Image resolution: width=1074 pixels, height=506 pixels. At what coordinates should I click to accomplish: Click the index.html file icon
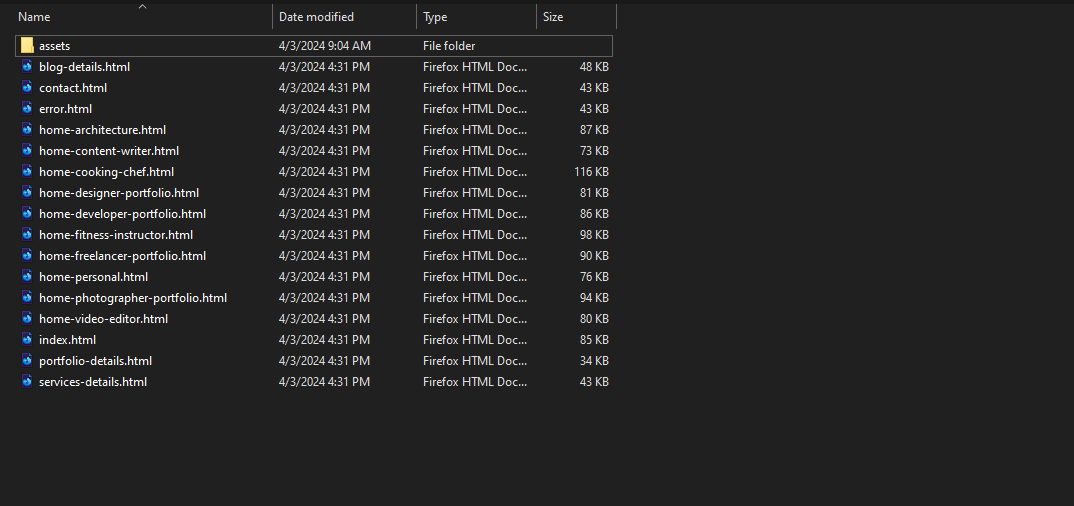point(27,340)
